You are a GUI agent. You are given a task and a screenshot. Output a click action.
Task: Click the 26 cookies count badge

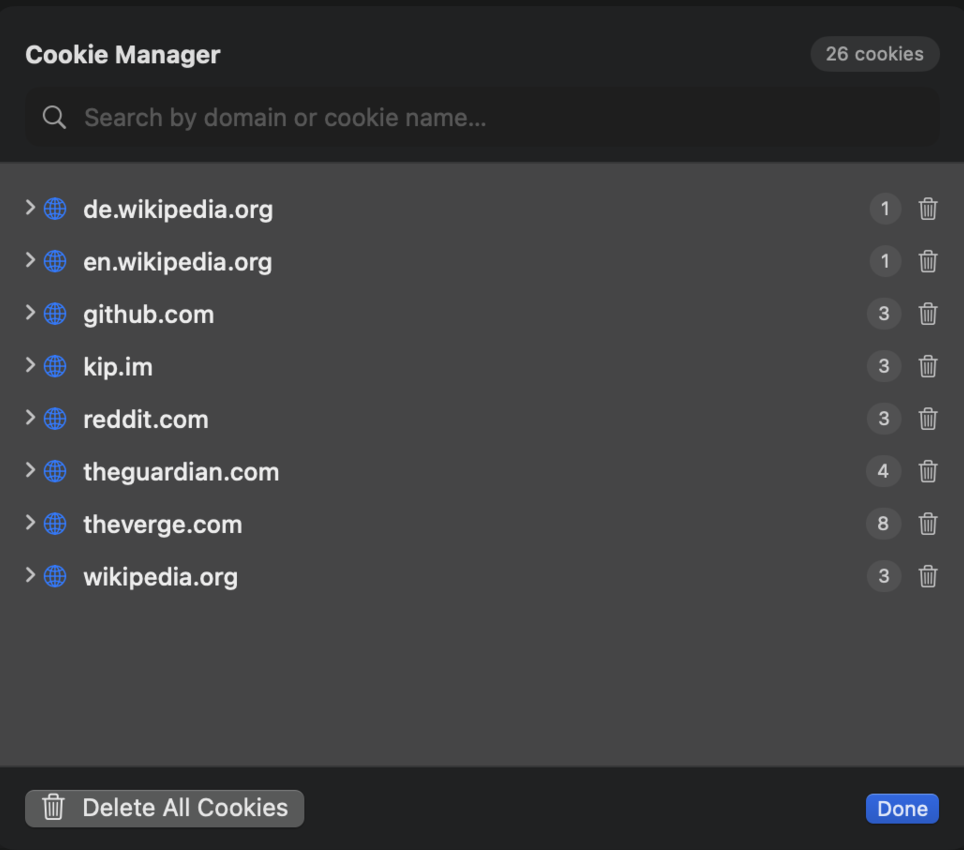coord(874,54)
